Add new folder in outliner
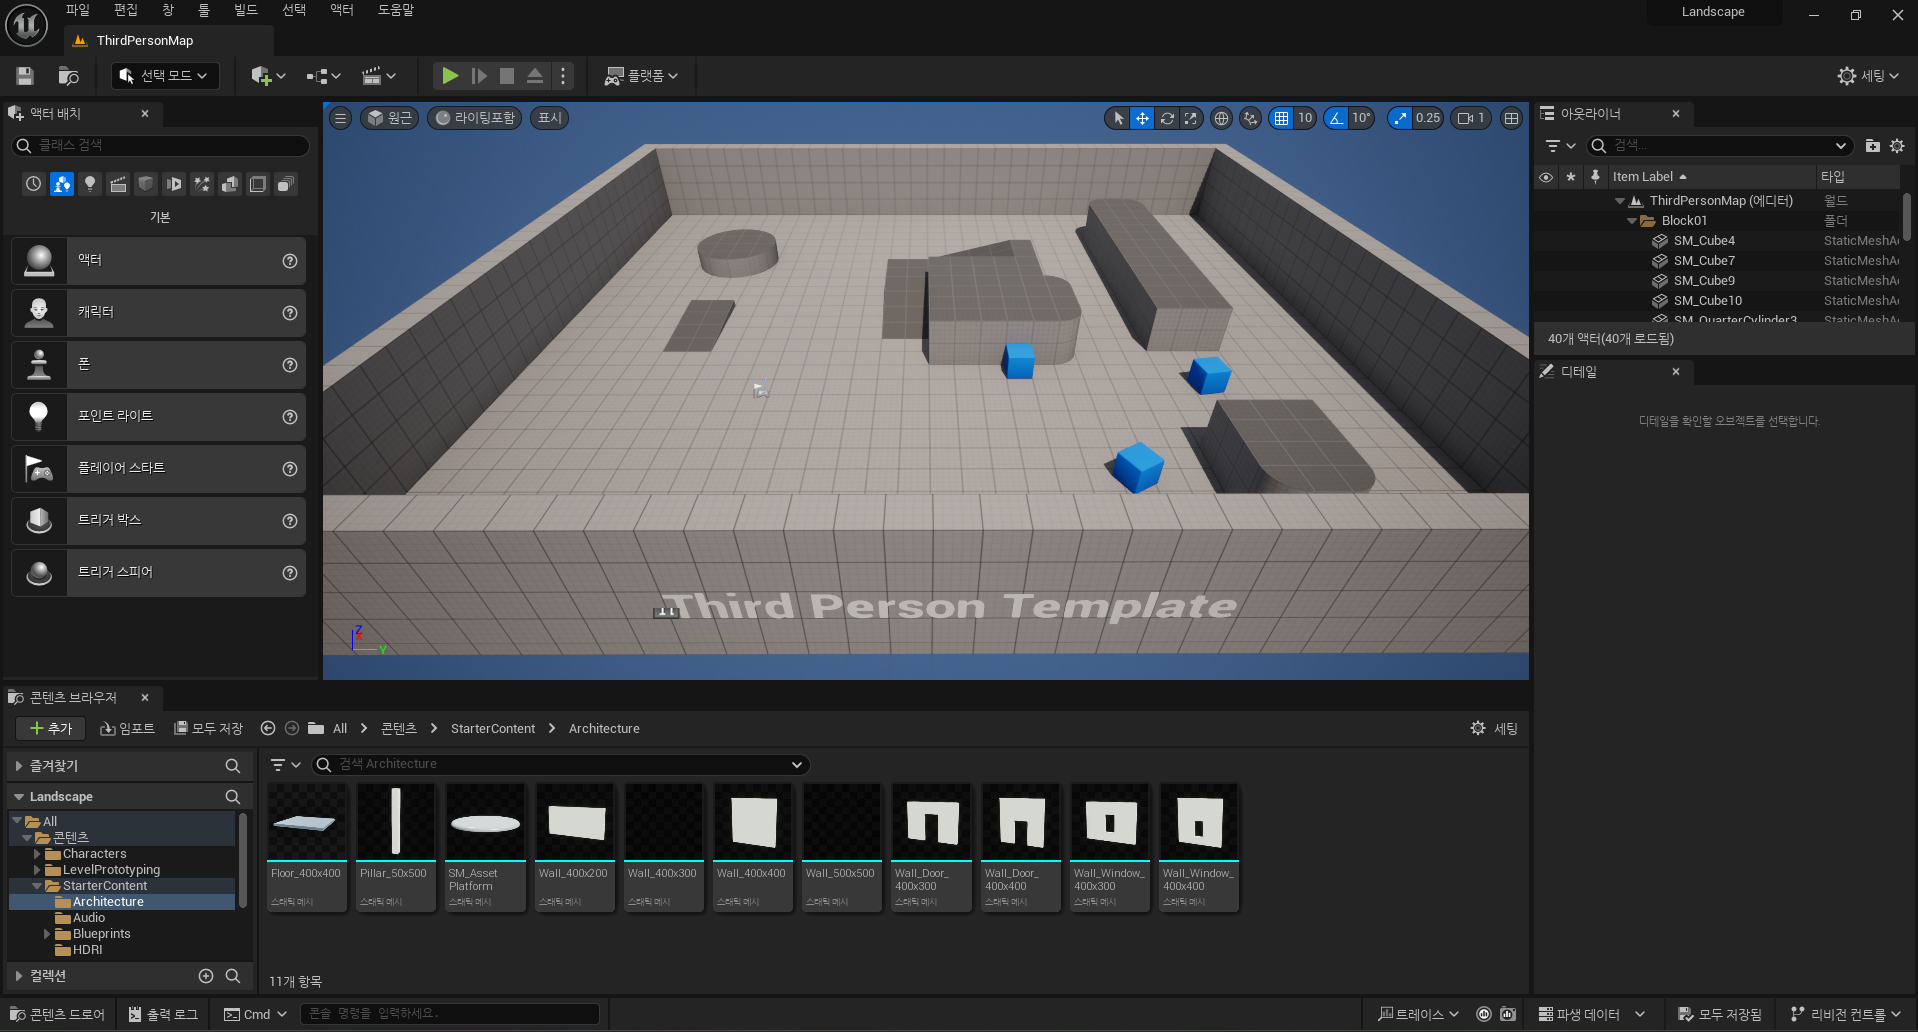Screen dimensions: 1918x1032 click(x=1873, y=146)
